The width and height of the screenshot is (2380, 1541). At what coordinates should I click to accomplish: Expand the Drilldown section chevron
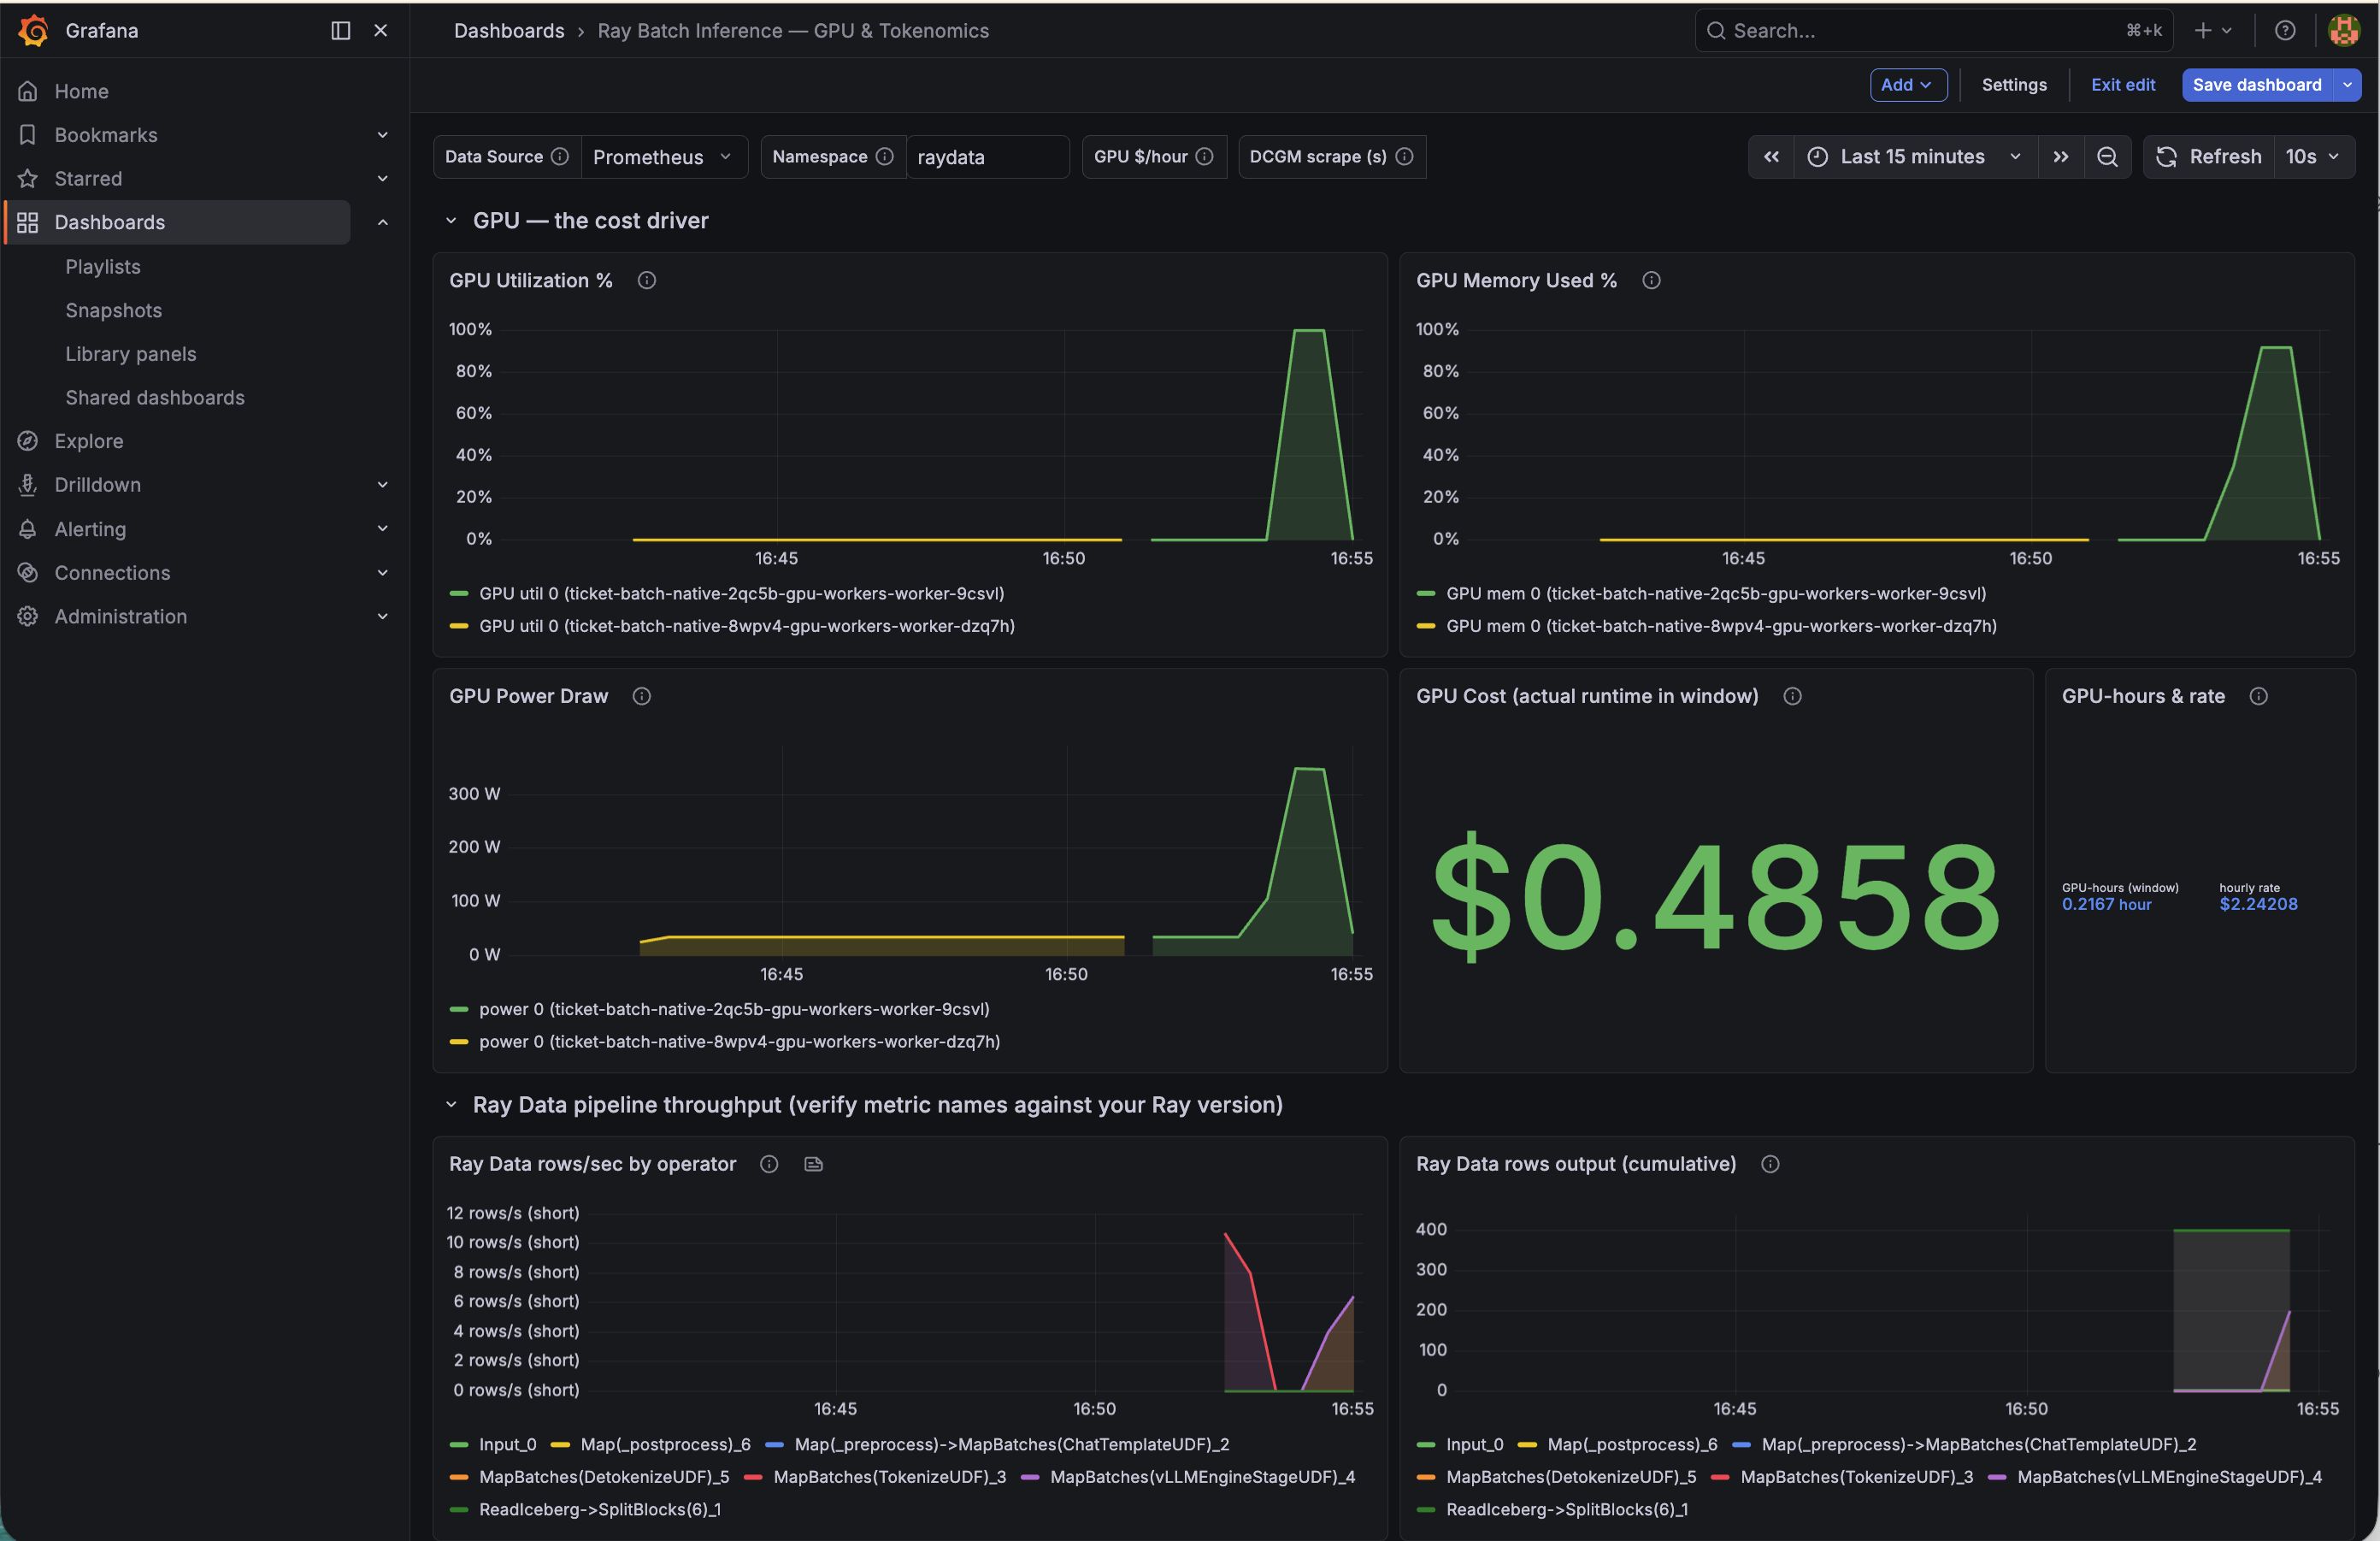click(382, 485)
